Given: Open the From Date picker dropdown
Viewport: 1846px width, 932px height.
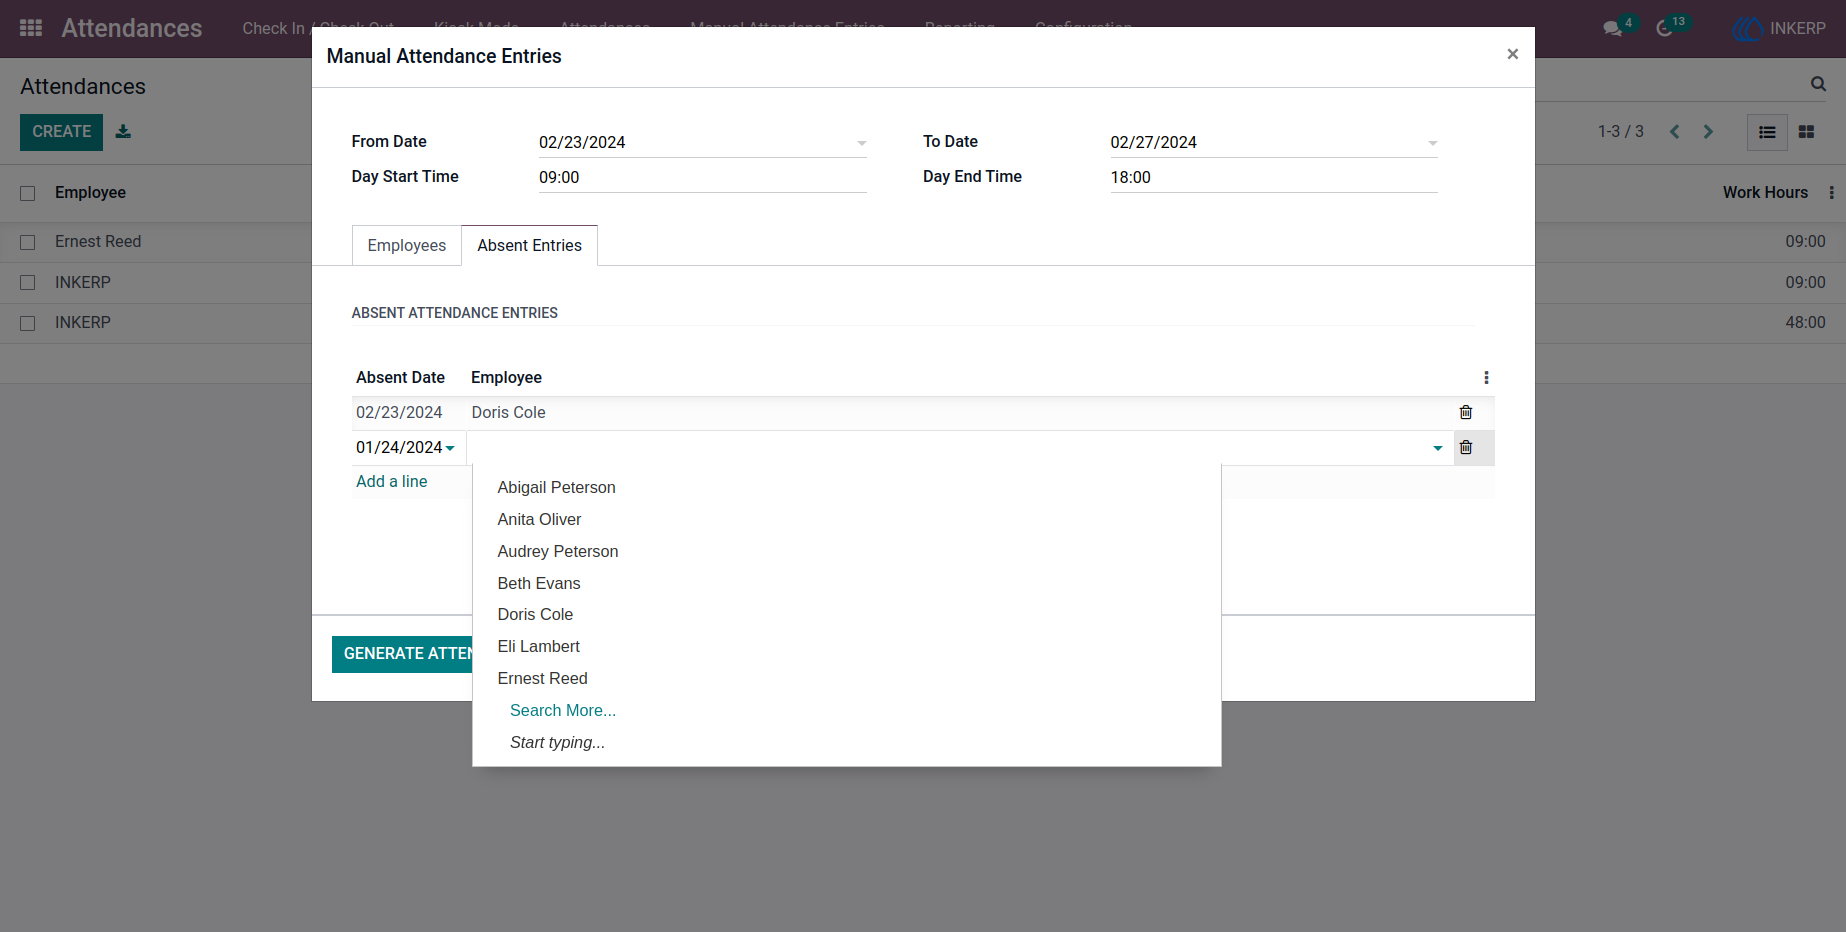Looking at the screenshot, I should point(861,143).
